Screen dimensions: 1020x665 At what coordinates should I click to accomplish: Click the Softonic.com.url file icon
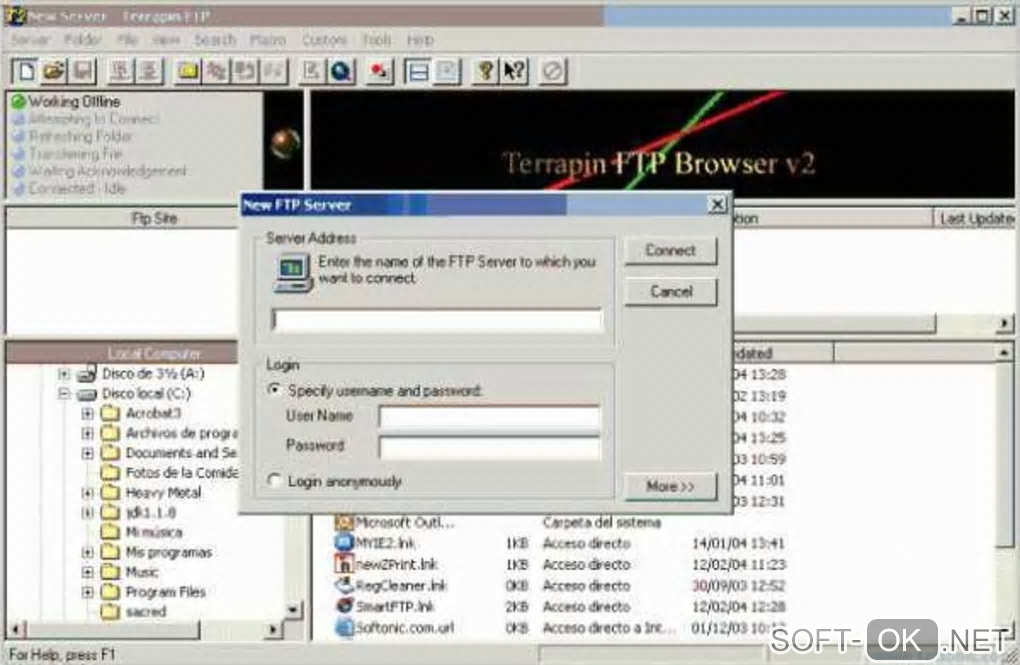coord(343,627)
